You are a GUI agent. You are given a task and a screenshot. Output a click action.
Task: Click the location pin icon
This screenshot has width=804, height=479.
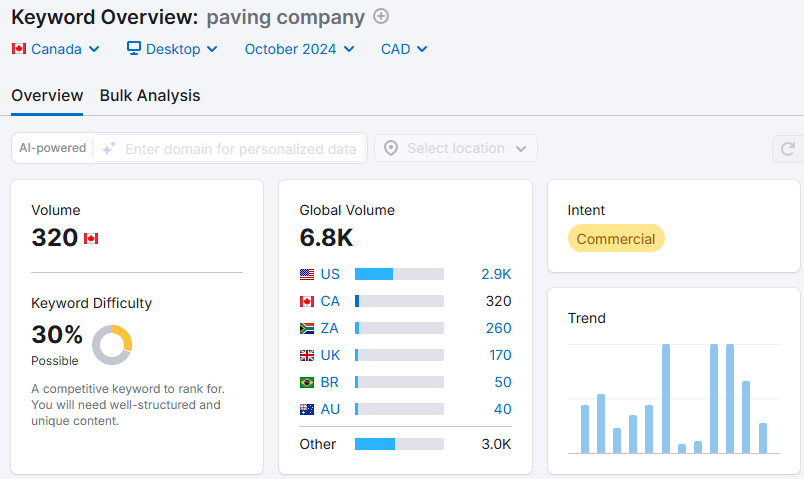coord(391,148)
